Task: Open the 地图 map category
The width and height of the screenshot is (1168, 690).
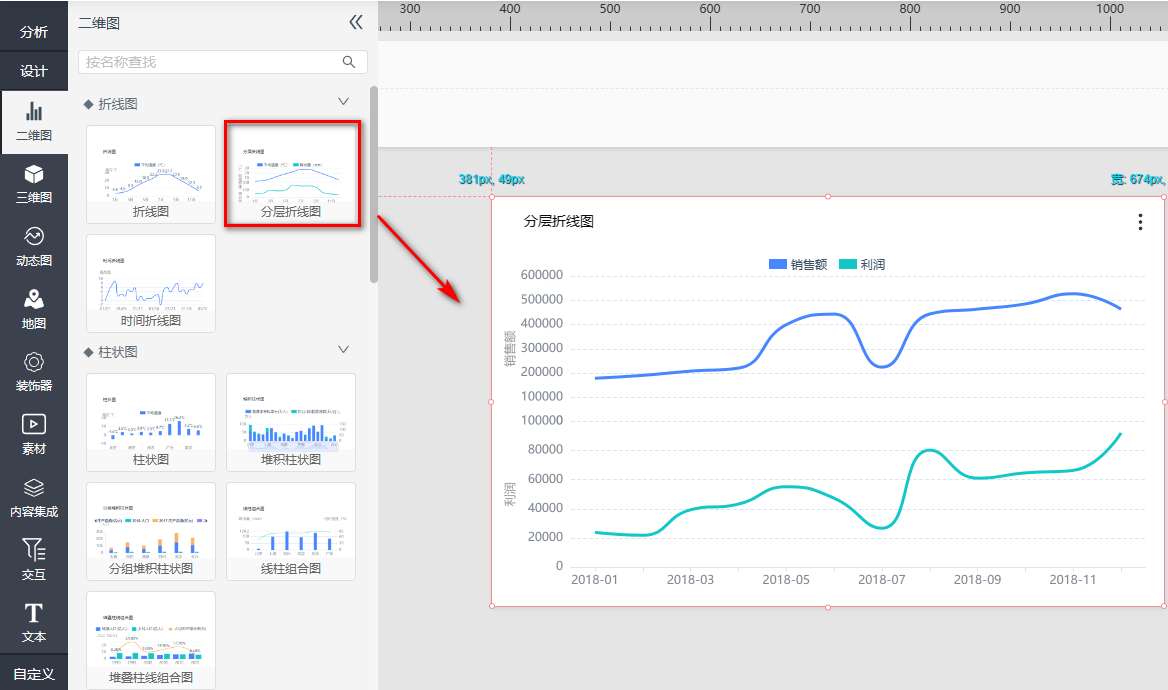Action: [x=34, y=309]
